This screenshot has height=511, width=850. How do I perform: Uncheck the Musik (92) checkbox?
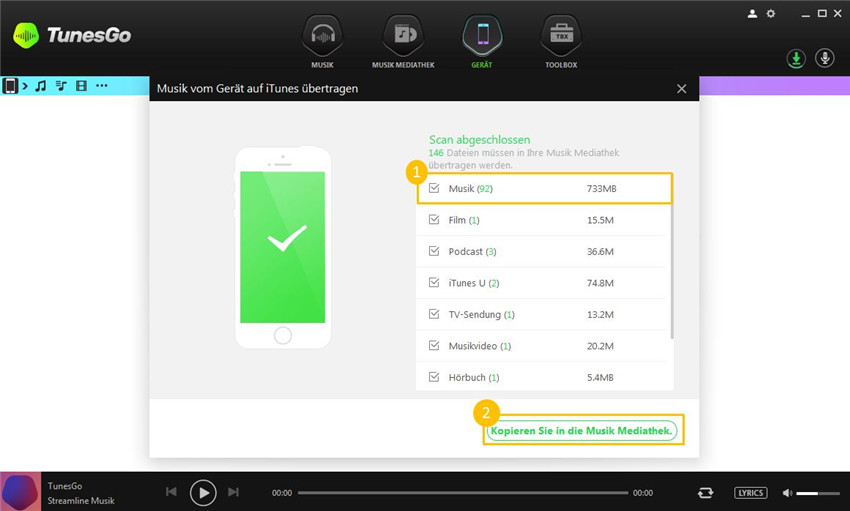tap(434, 188)
